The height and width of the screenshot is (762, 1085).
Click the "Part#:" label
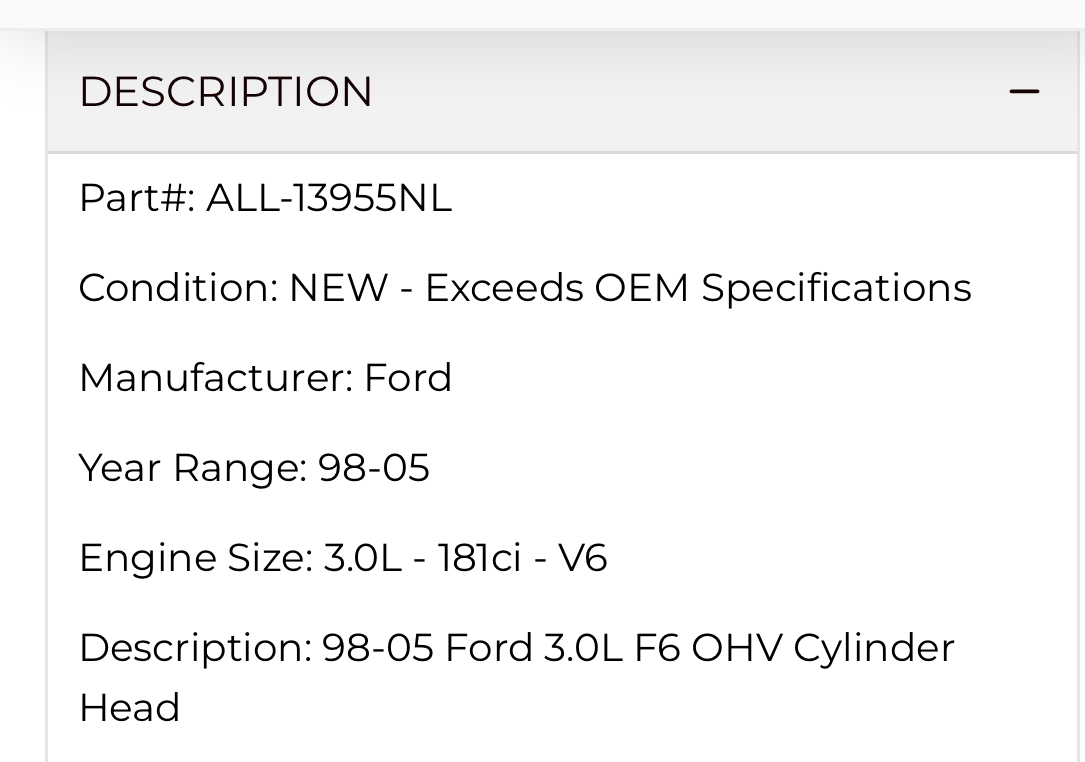coord(136,198)
